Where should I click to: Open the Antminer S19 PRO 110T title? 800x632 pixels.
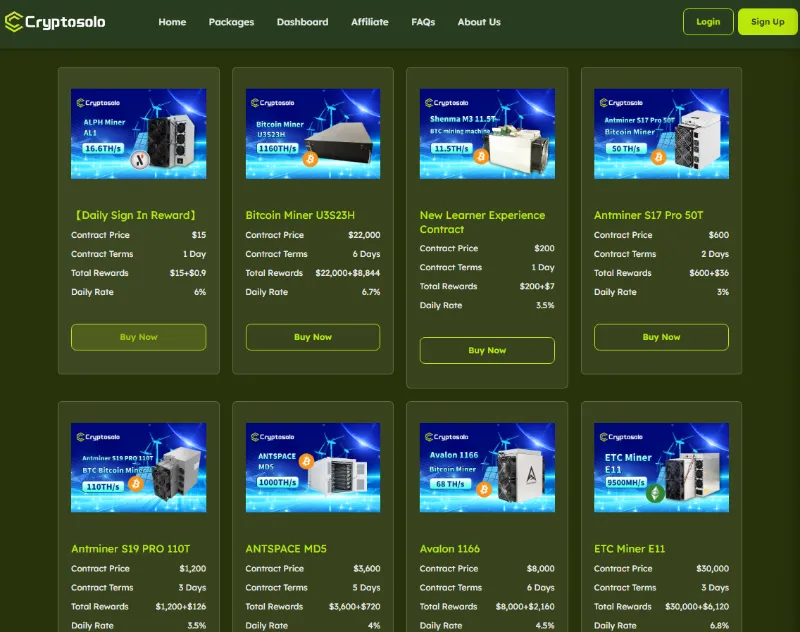click(130, 549)
